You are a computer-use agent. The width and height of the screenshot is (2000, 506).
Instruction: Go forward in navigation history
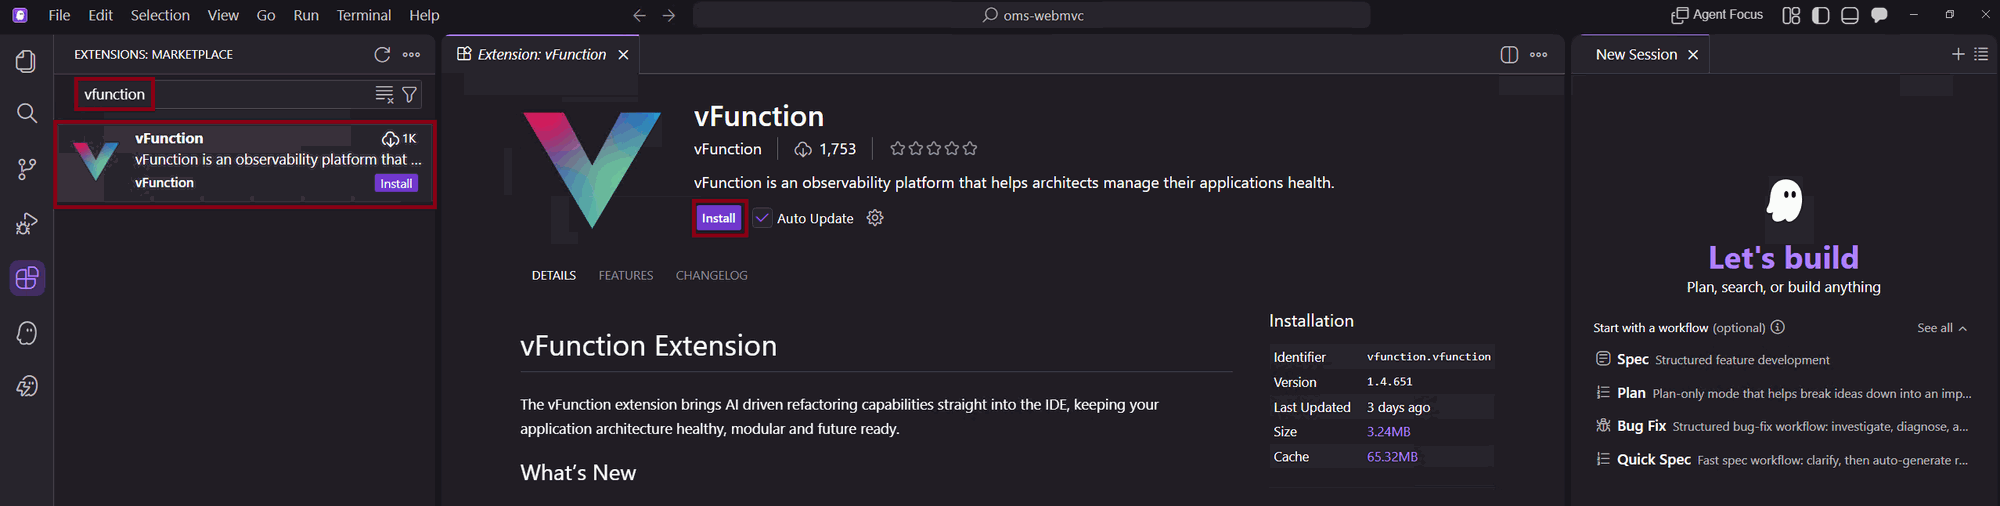click(x=669, y=15)
